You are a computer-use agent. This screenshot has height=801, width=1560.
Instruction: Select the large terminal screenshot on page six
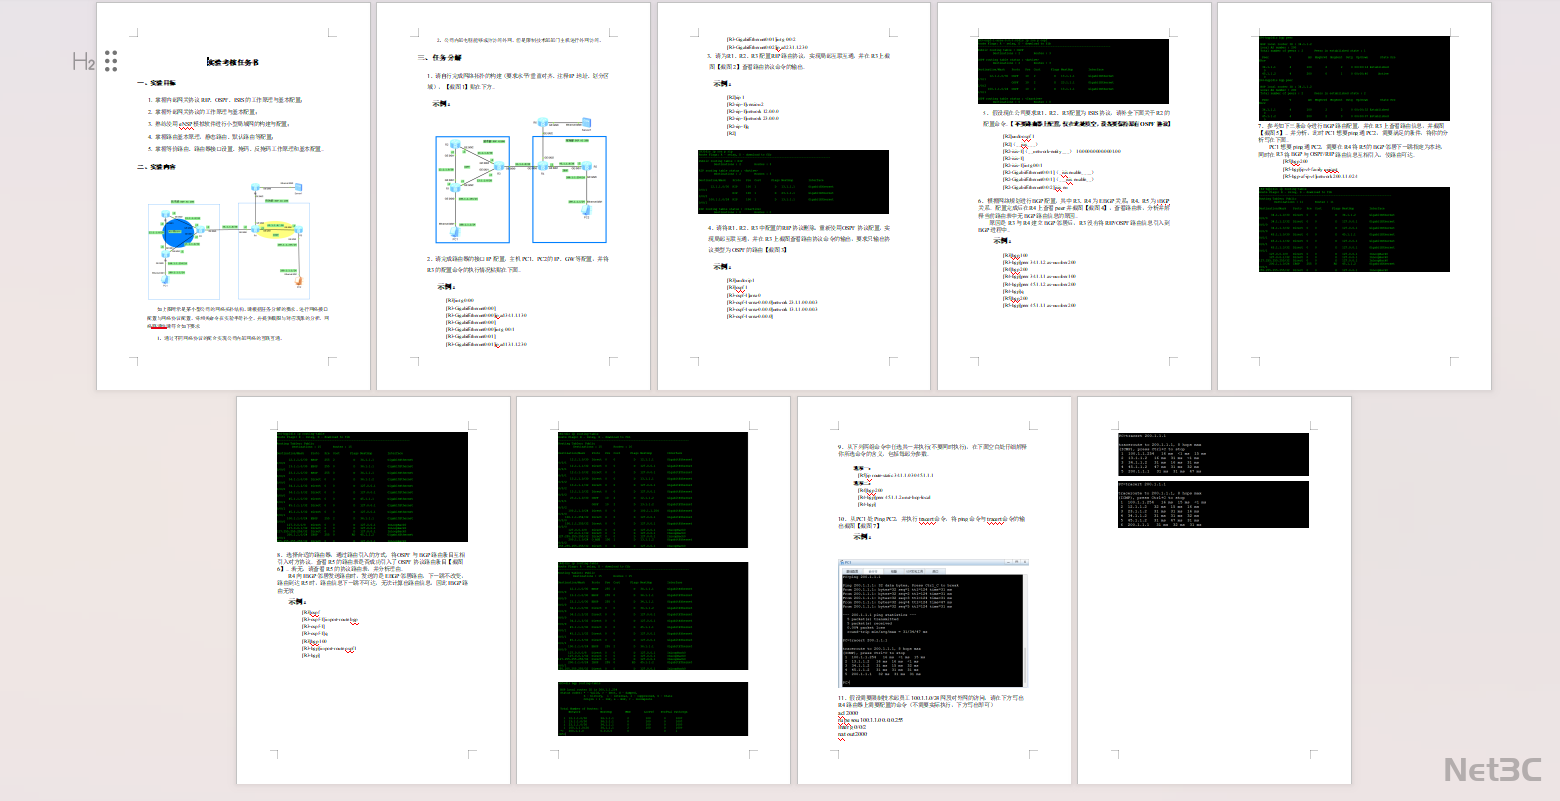click(x=372, y=489)
